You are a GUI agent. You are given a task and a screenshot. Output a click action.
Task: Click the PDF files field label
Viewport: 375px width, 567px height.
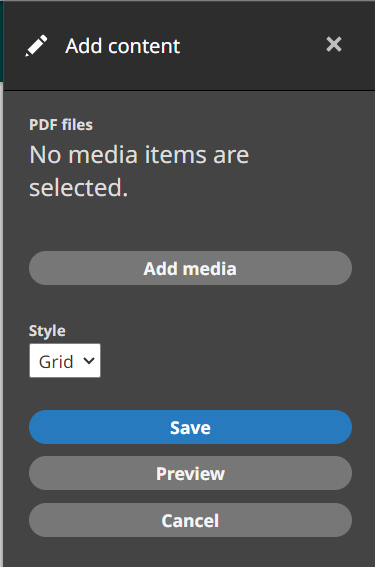(61, 125)
